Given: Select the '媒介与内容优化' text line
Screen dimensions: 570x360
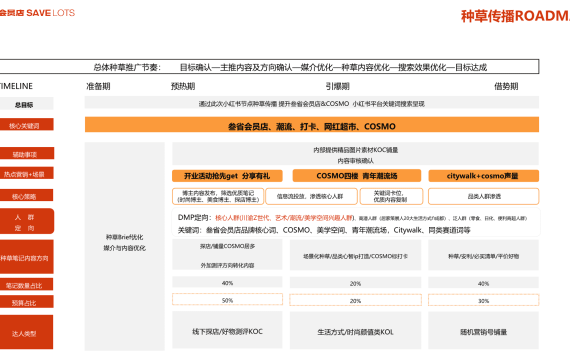Looking at the screenshot, I should coord(124,248).
